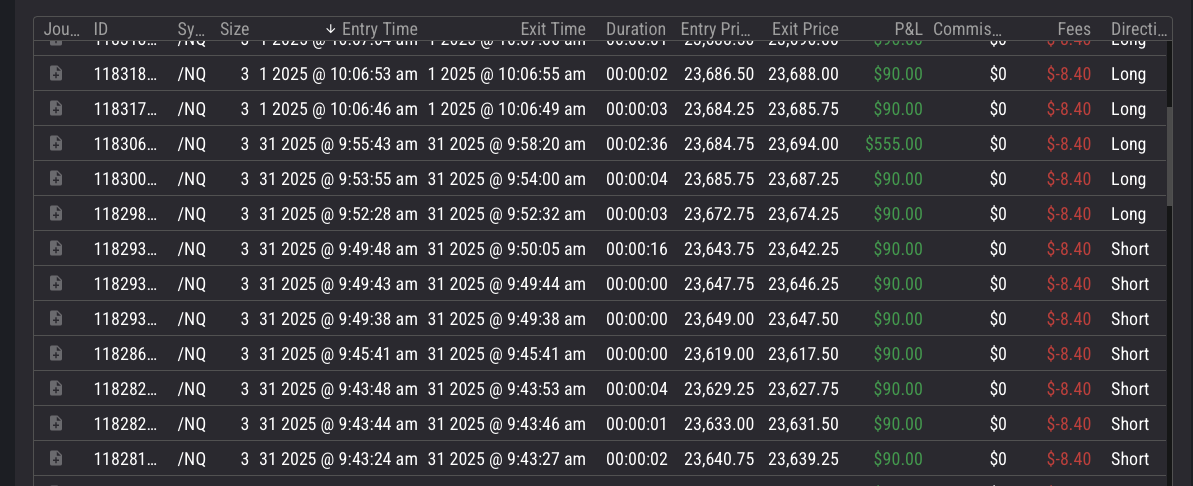This screenshot has height=486, width=1193.
Task: Open journal note for the 9:53:55 am trade
Action: click(x=56, y=179)
